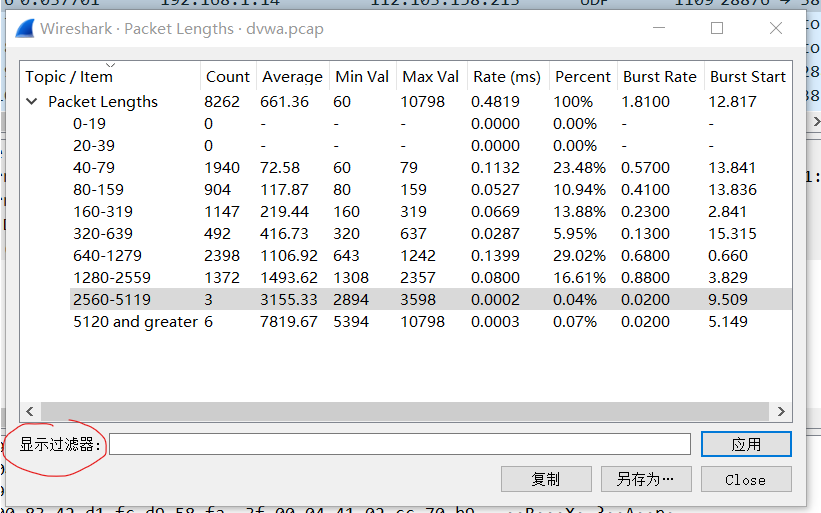Click the count 1940 cell

coord(222,168)
